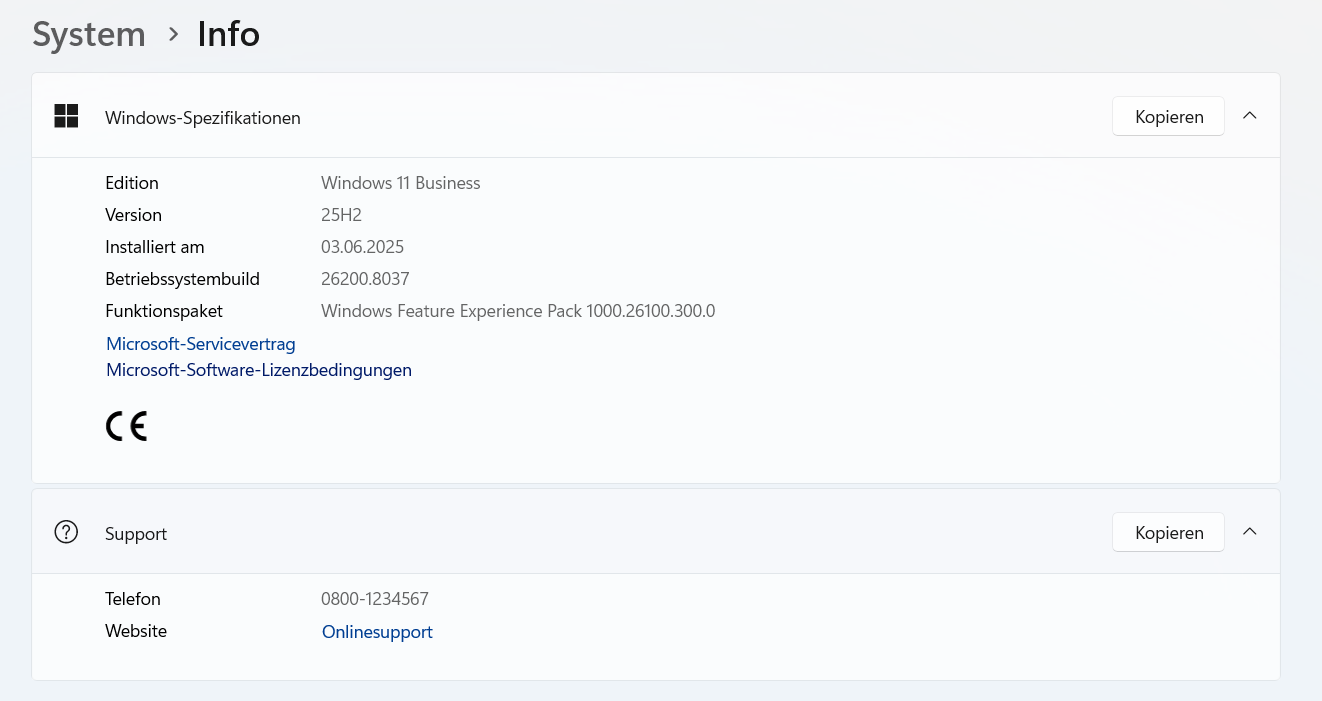The width and height of the screenshot is (1322, 701).
Task: Copy Windows specifications with Kopieren button
Action: click(1168, 116)
